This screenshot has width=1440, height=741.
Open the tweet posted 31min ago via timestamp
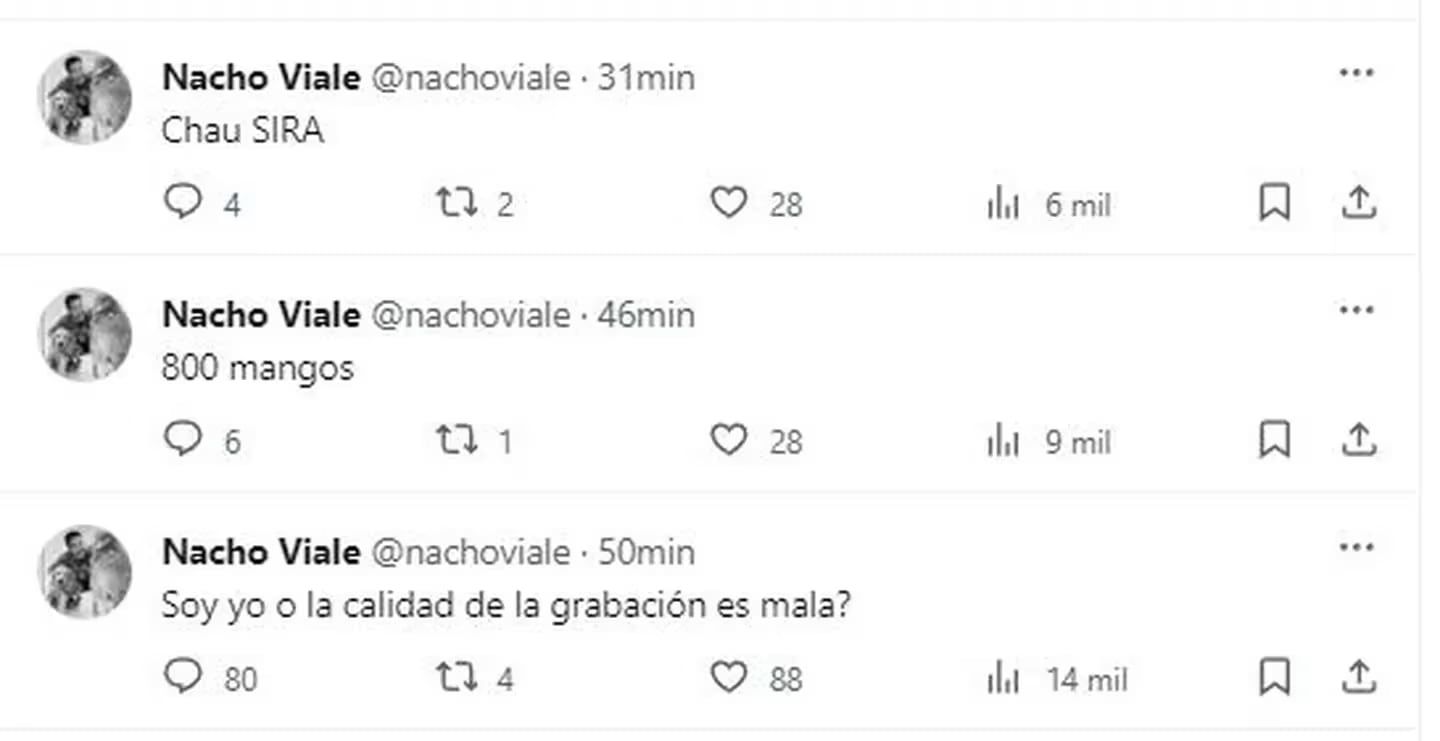(645, 77)
